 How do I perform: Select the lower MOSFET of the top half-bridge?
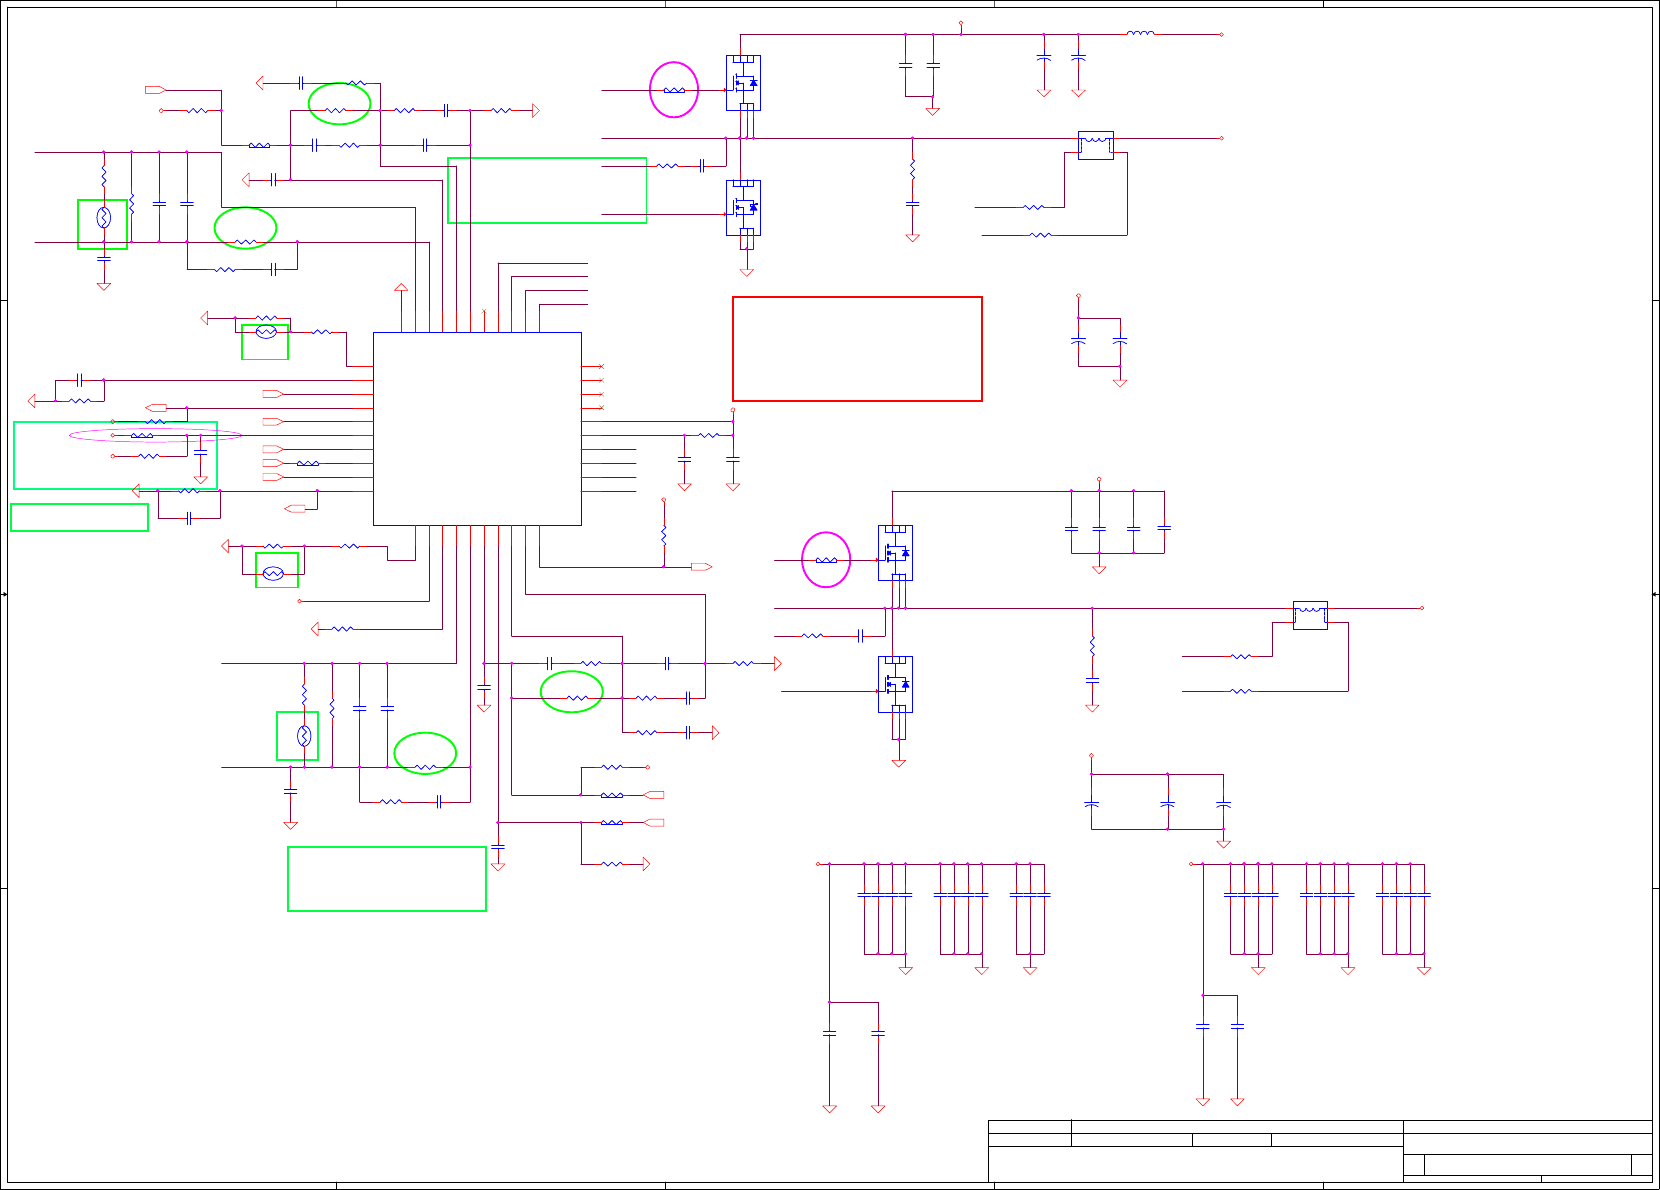tap(743, 208)
